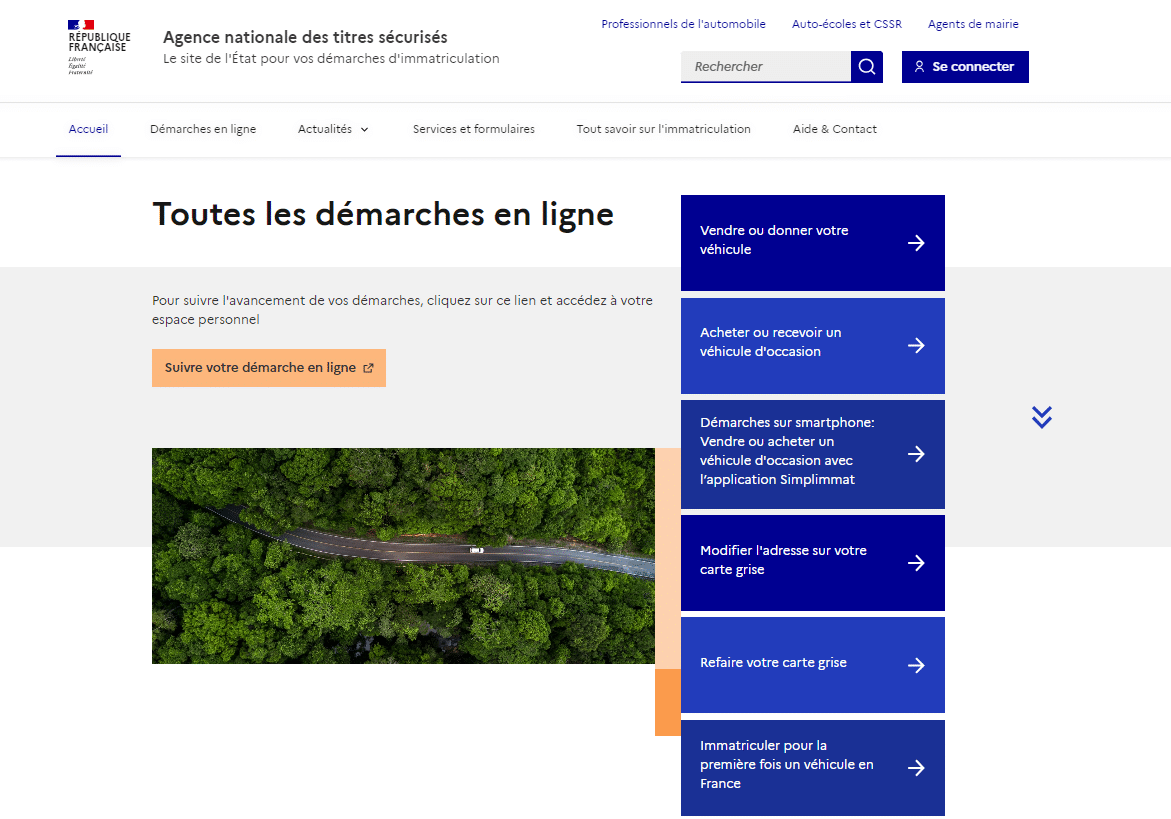Click the Se connecter button
Screen dimensions: 1171x819
(965, 66)
